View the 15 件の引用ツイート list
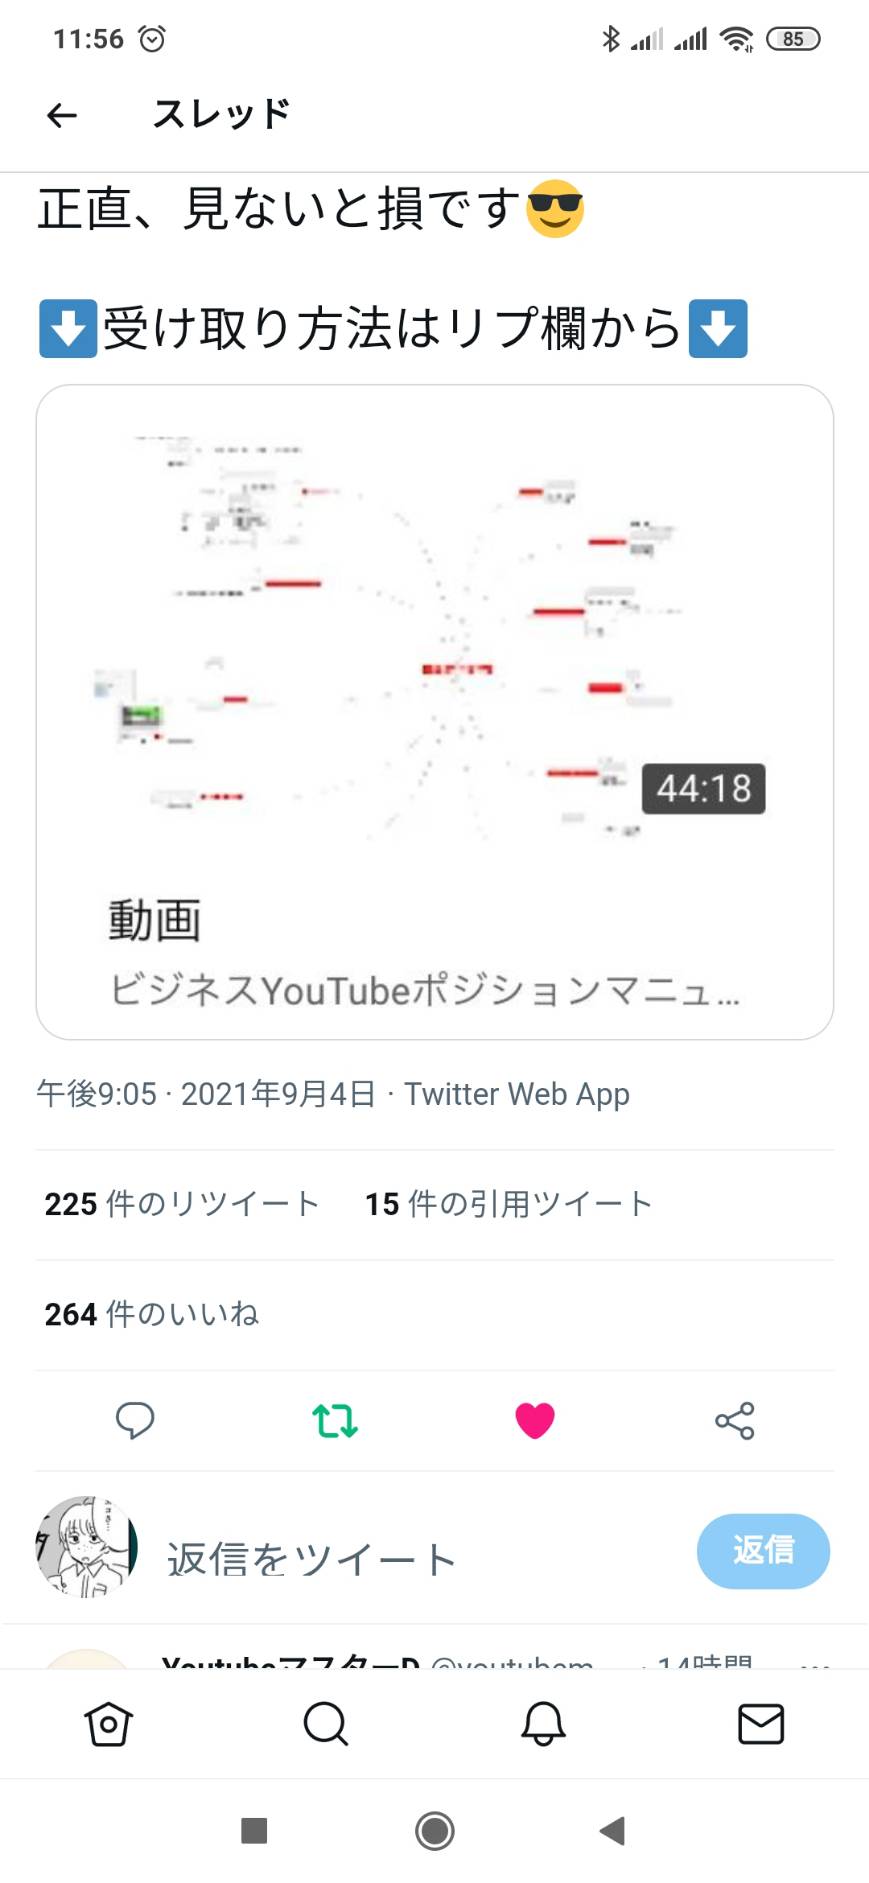The height and width of the screenshot is (1883, 869). click(x=508, y=1204)
